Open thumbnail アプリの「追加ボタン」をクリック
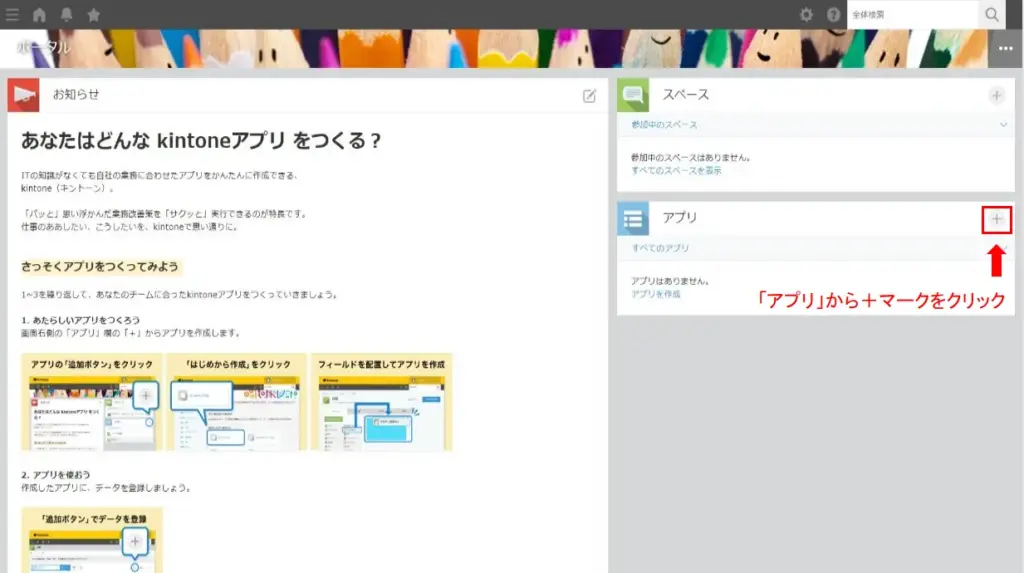 91,402
